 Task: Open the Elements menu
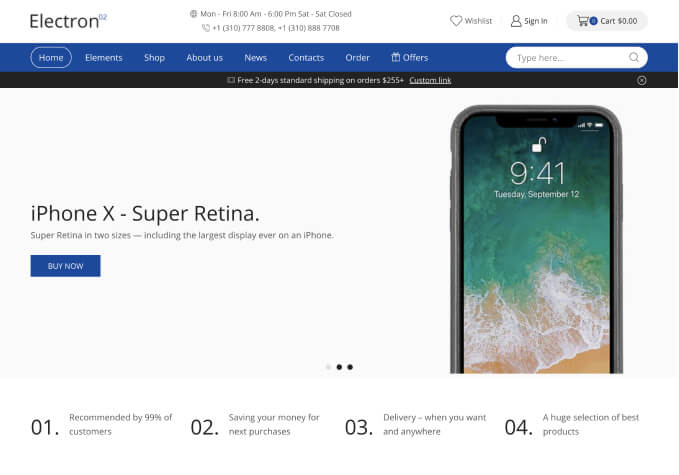103,58
